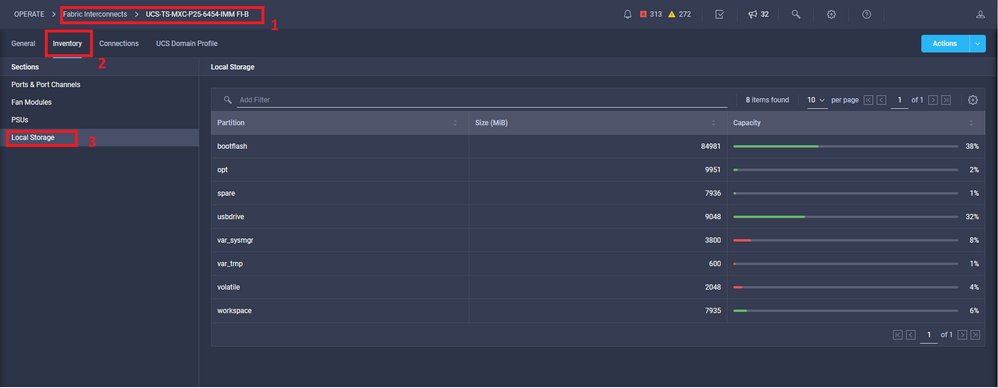Click the 2048 size value
The height and width of the screenshot is (388, 998).
(713, 288)
